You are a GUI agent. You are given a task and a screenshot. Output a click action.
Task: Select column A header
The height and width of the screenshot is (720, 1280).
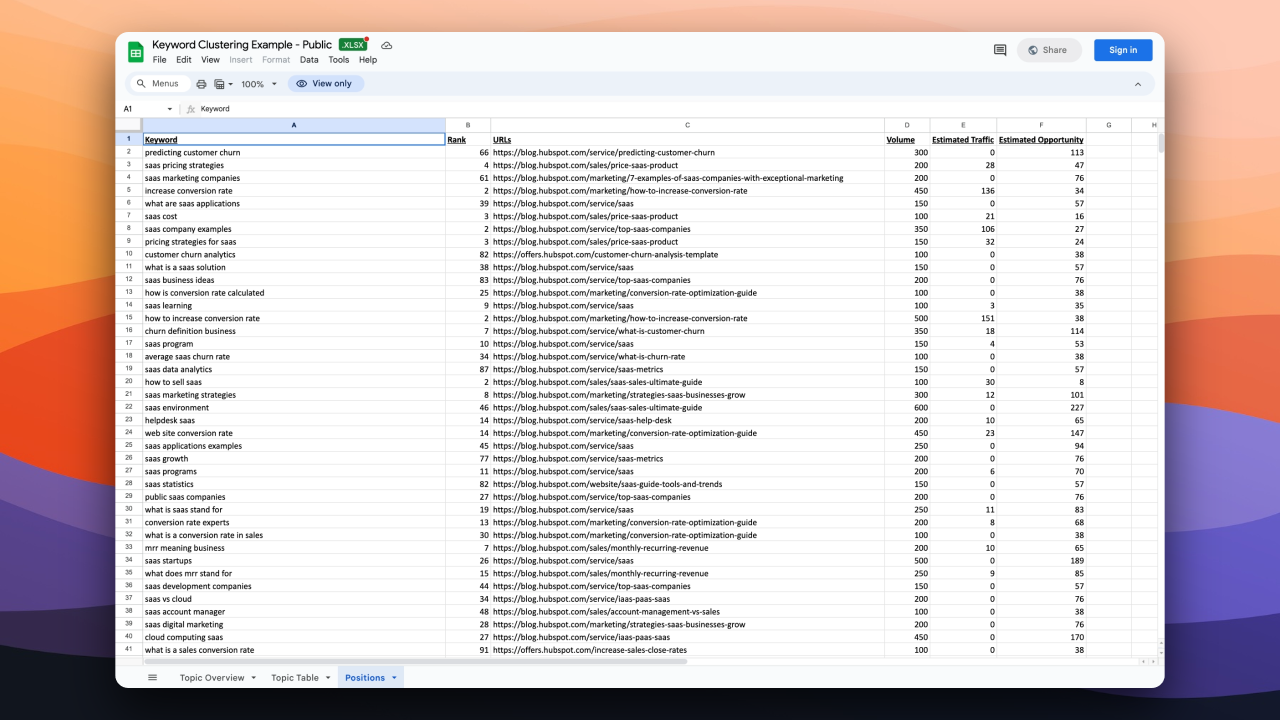tap(294, 125)
